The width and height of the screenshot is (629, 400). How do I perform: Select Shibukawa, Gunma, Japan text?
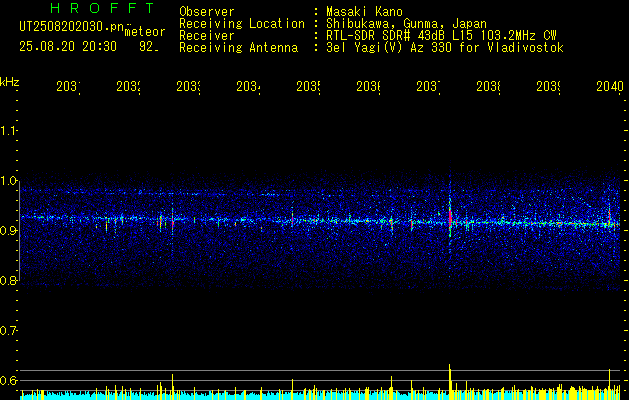click(406, 24)
